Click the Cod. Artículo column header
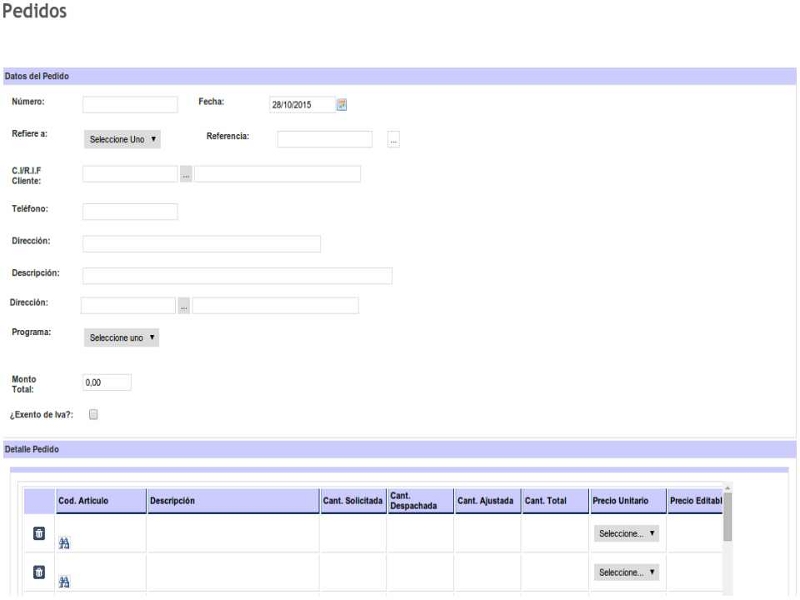The width and height of the screenshot is (800, 600). 83,500
